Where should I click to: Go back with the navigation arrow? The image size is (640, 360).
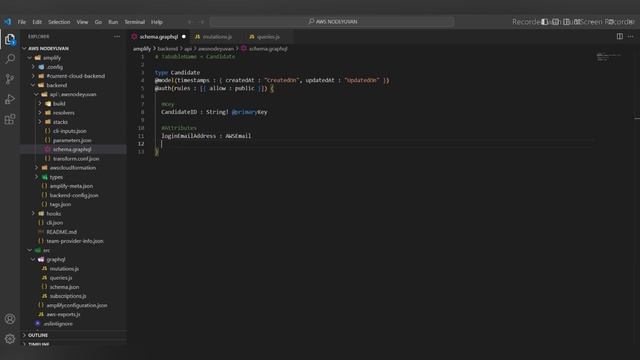pyautogui.click(x=190, y=22)
